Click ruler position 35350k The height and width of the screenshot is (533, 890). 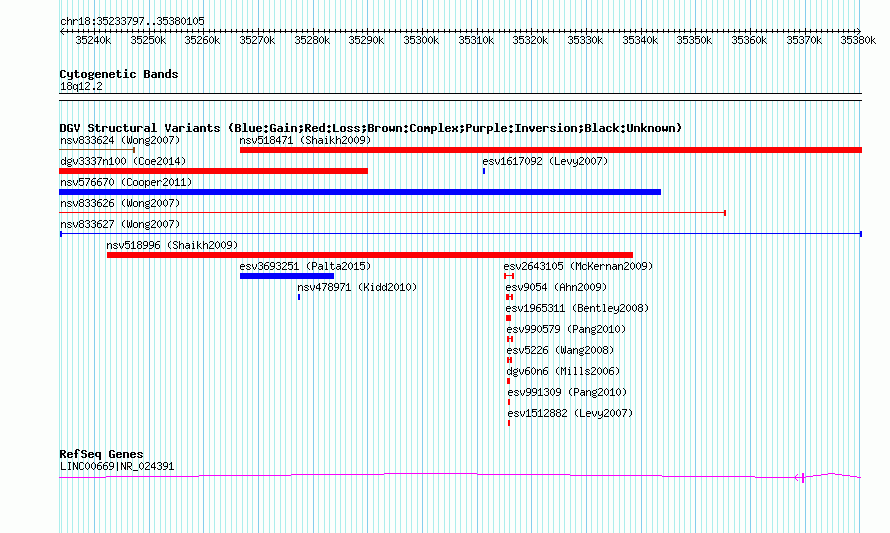[x=694, y=40]
